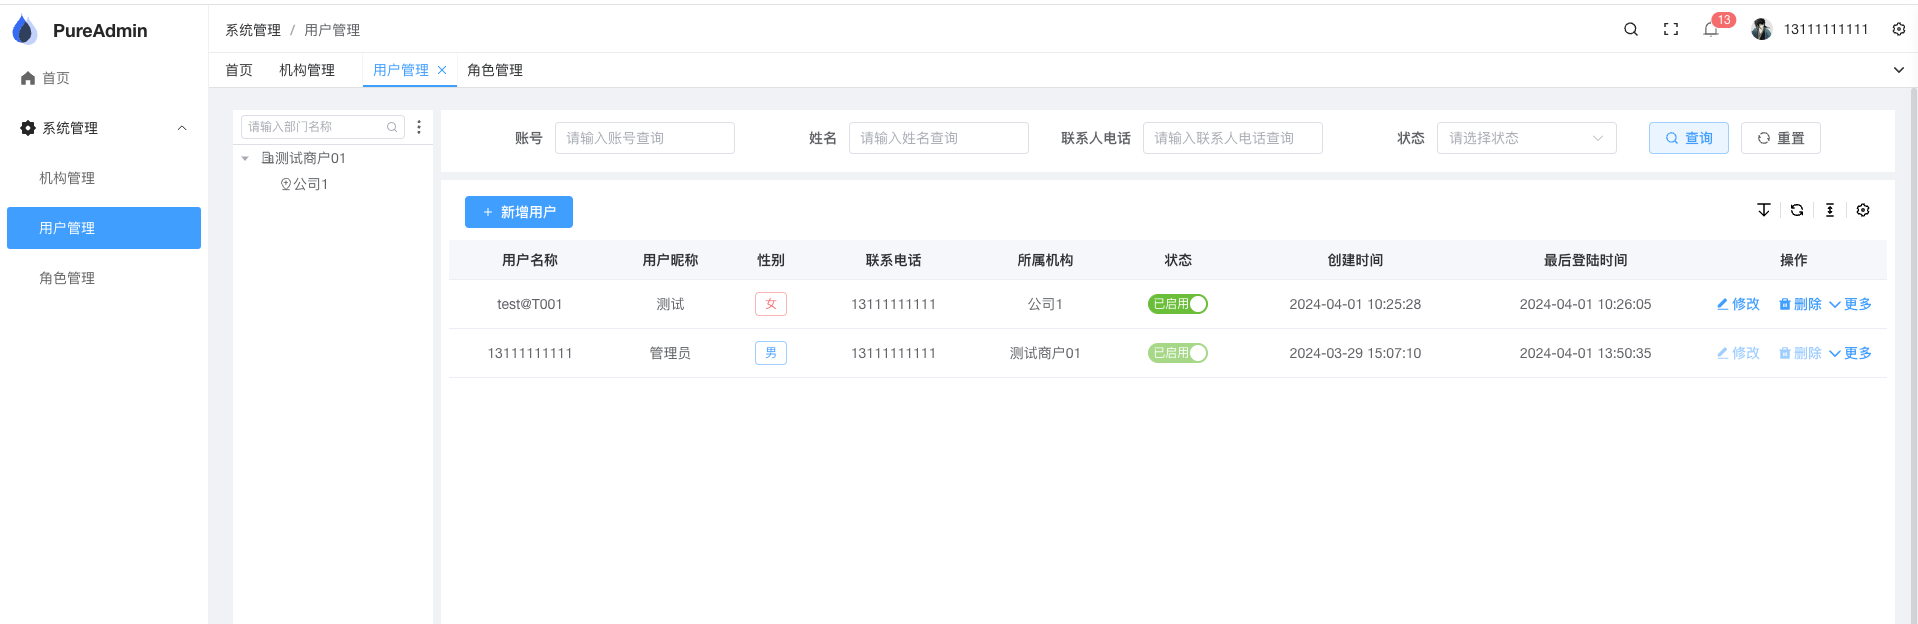The height and width of the screenshot is (624, 1918).
Task: Click the user avatar picture
Action: [1762, 29]
